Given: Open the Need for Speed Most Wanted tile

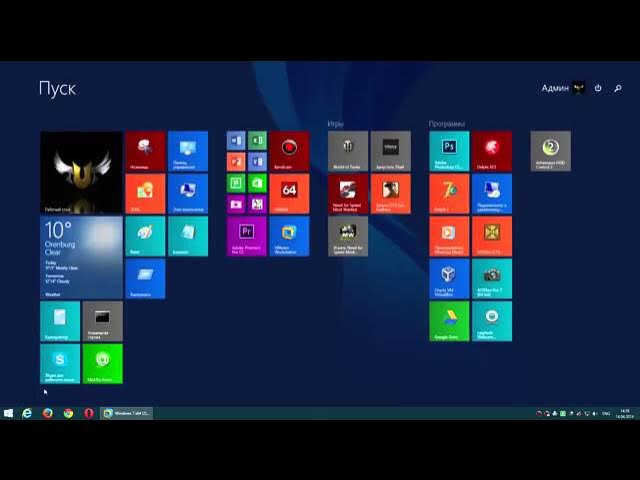Looking at the screenshot, I should tap(348, 193).
